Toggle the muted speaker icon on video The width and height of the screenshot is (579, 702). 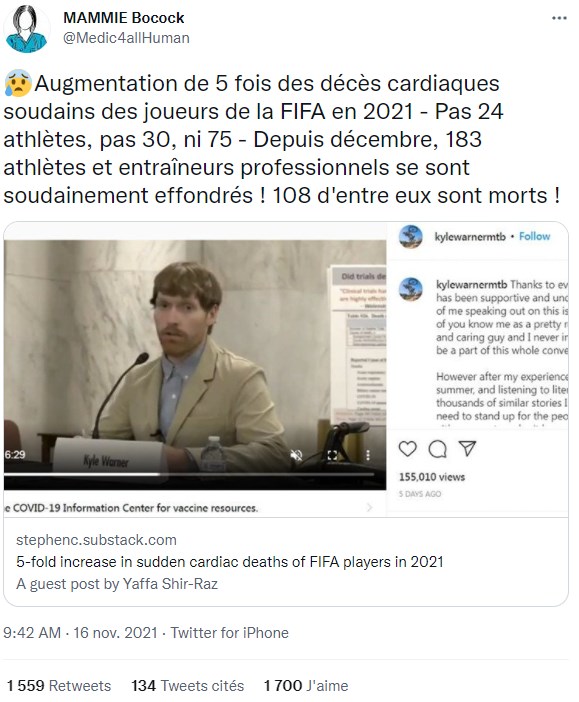tap(296, 455)
